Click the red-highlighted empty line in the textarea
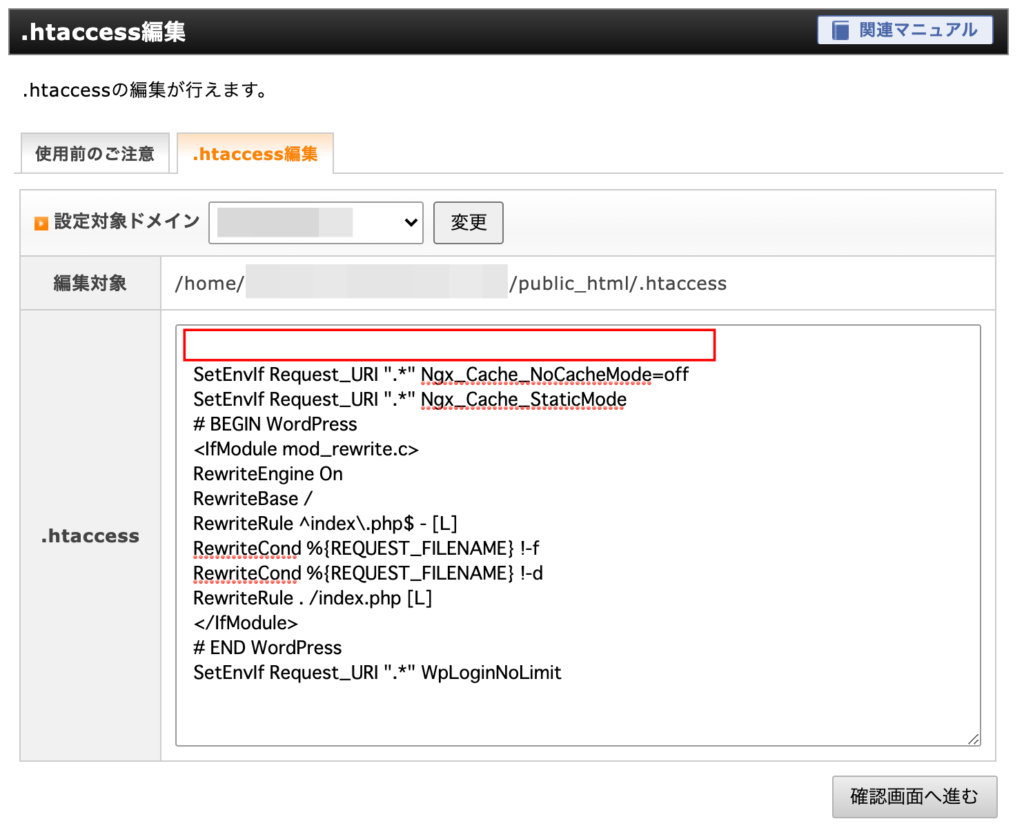 pyautogui.click(x=447, y=344)
